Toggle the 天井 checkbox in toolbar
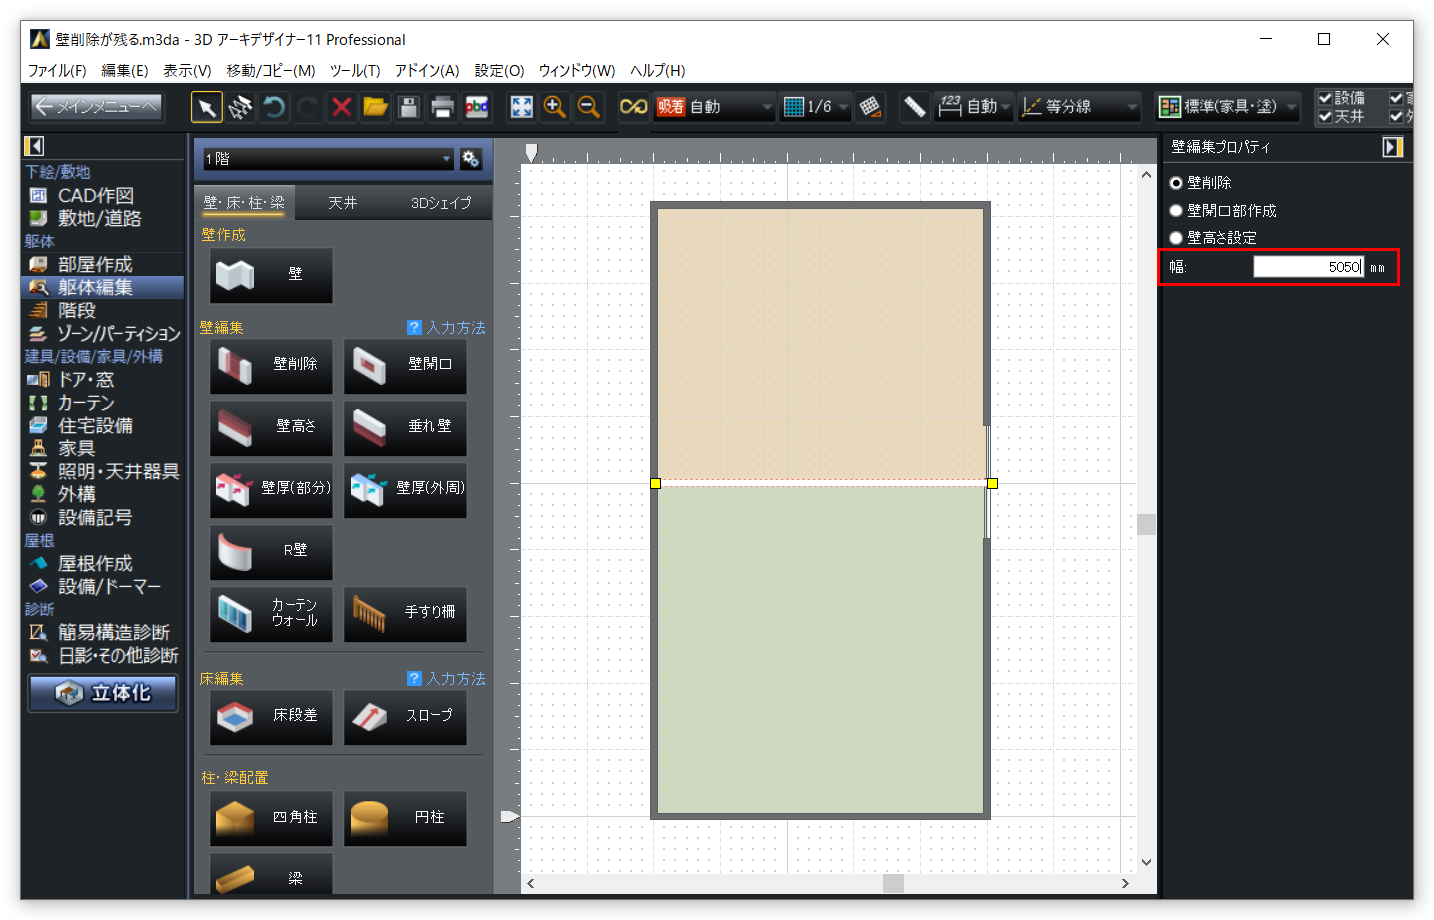The width and height of the screenshot is (1434, 920). point(1325,117)
